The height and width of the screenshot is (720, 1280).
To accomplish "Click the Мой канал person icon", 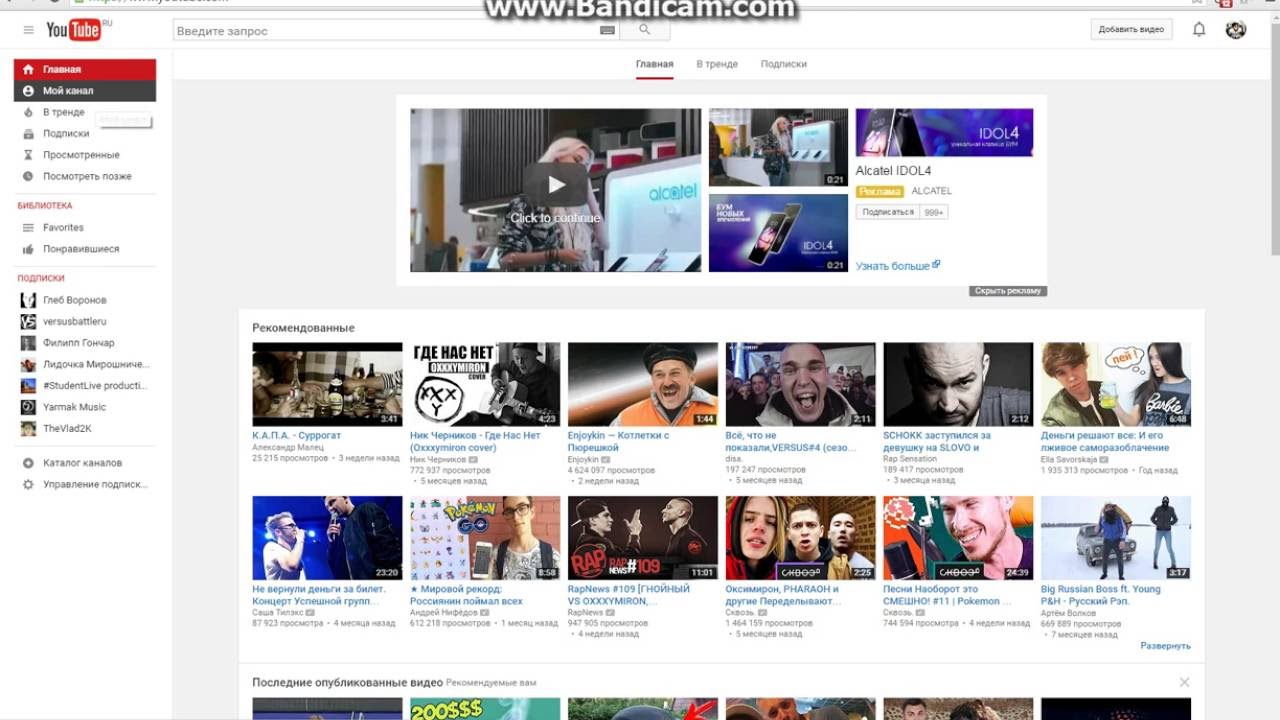I will pos(28,91).
